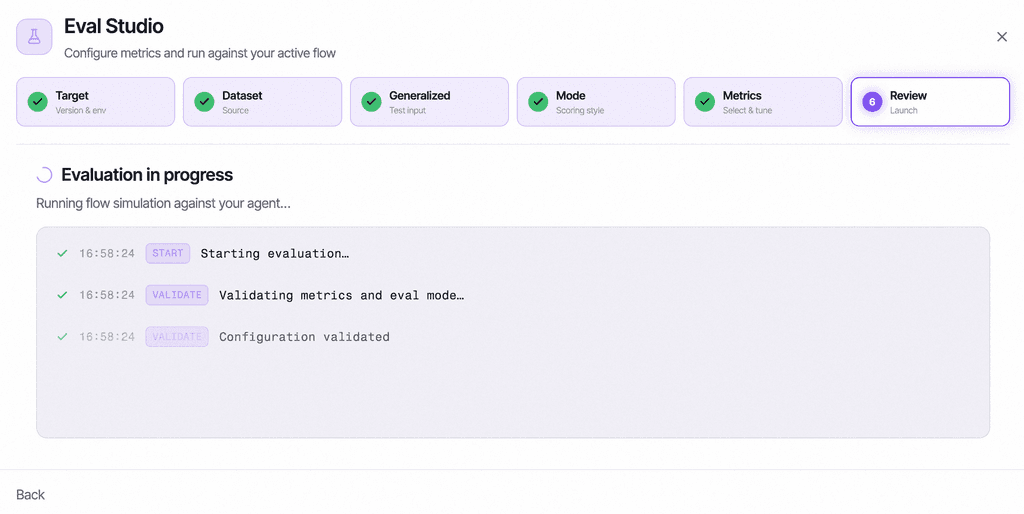Click the 'Configure metrics and run' subtitle
Image resolution: width=1024 pixels, height=514 pixels.
(x=200, y=53)
